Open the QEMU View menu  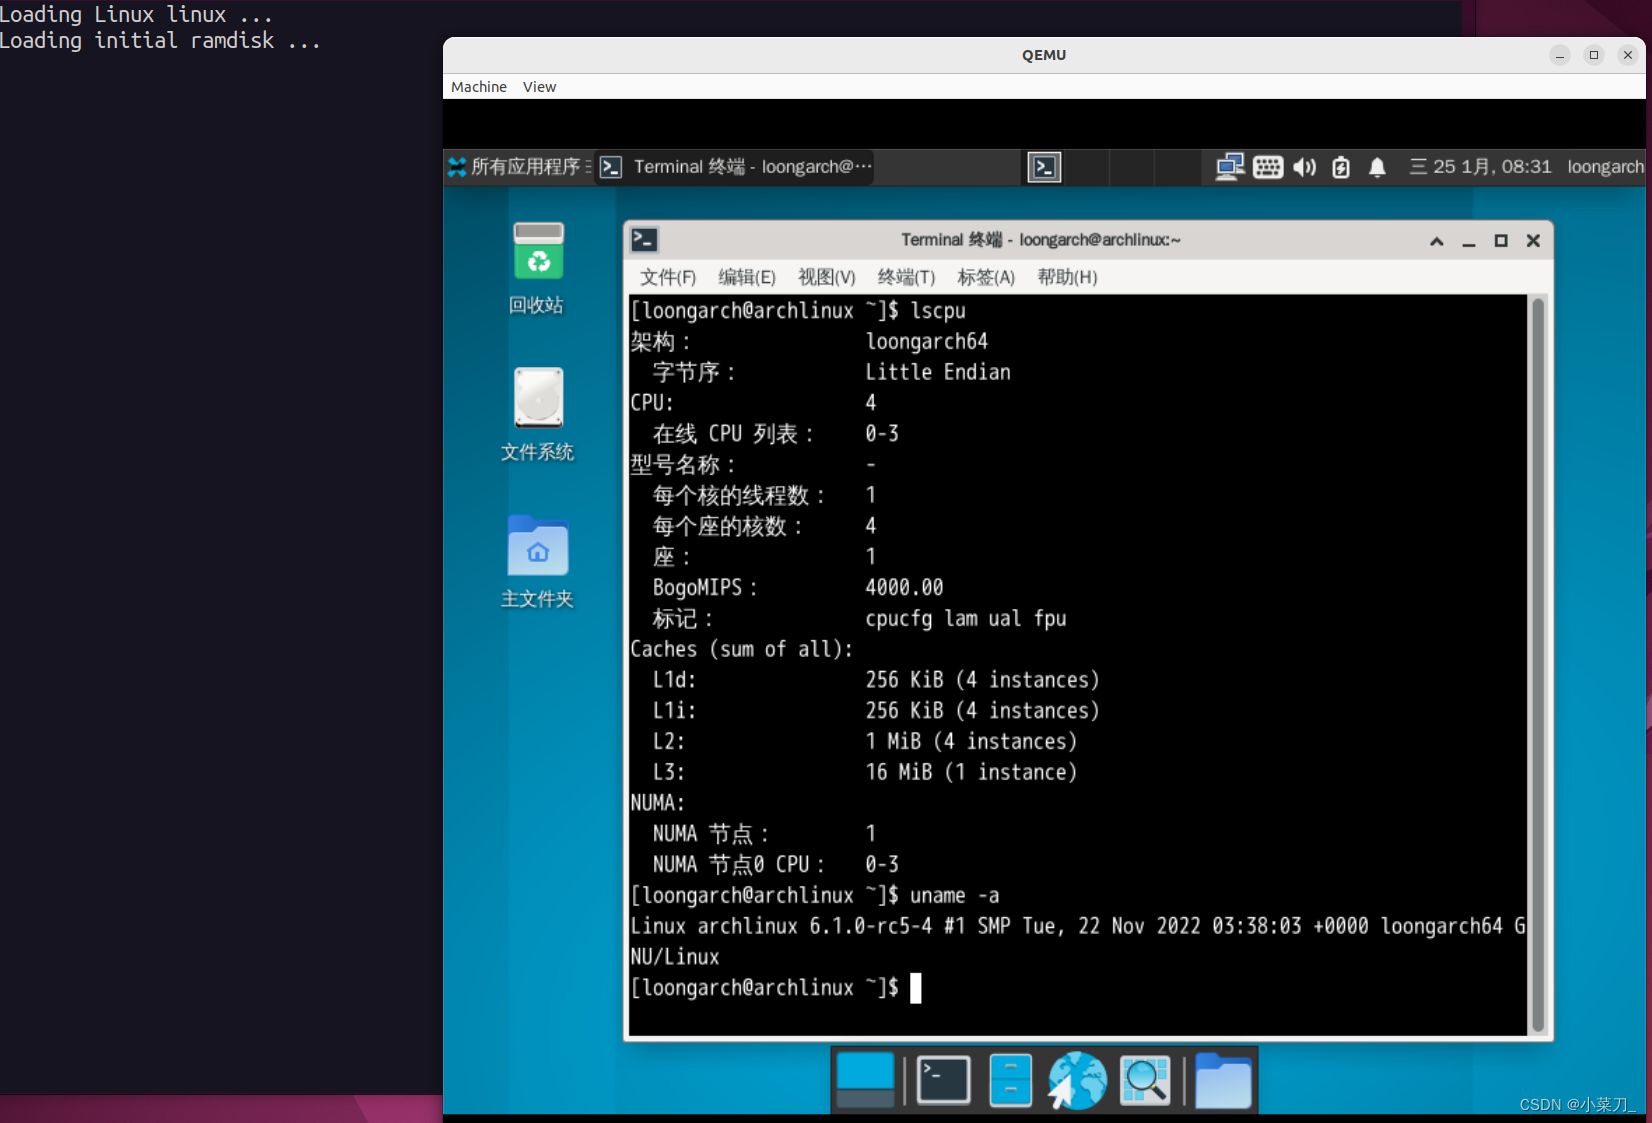pyautogui.click(x=539, y=87)
